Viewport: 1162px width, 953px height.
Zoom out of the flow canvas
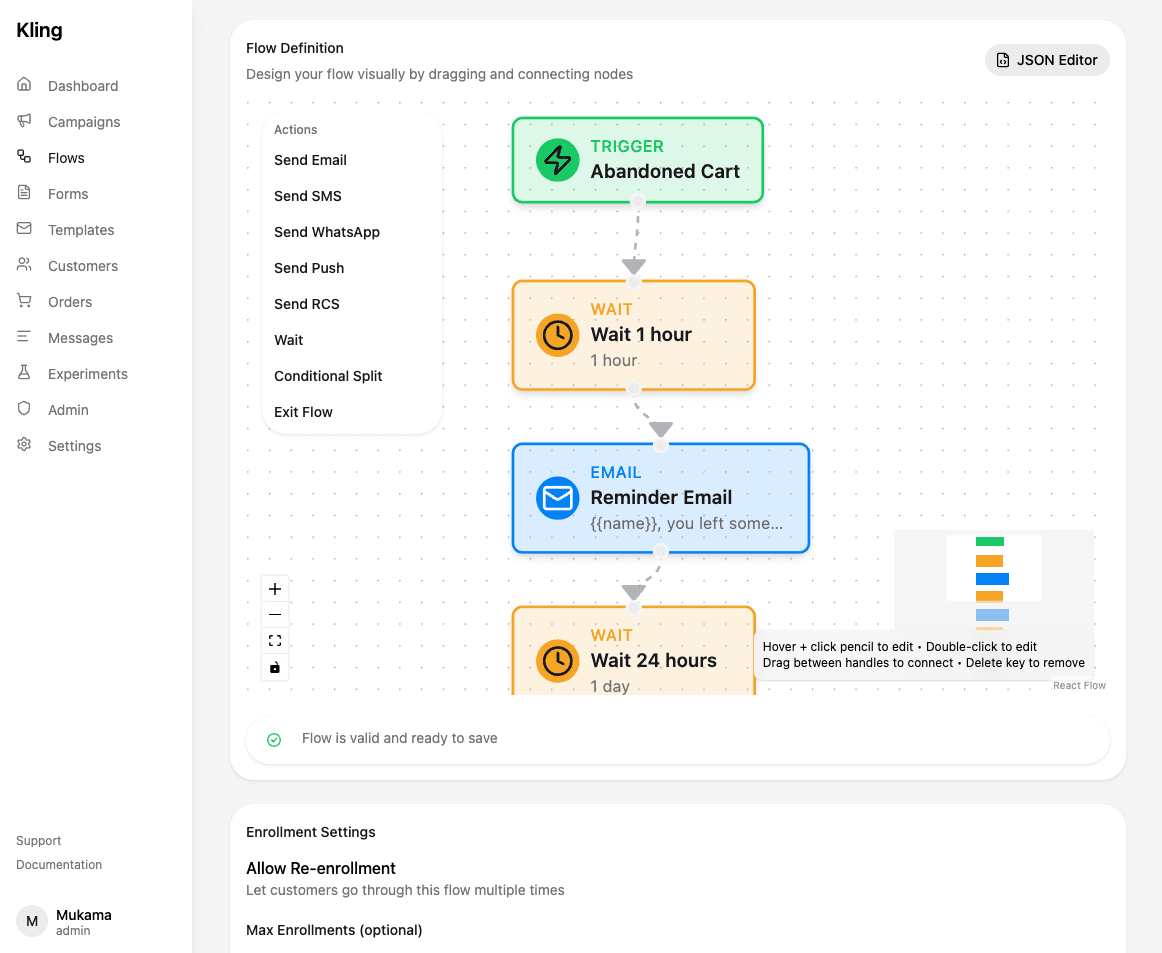click(x=275, y=614)
